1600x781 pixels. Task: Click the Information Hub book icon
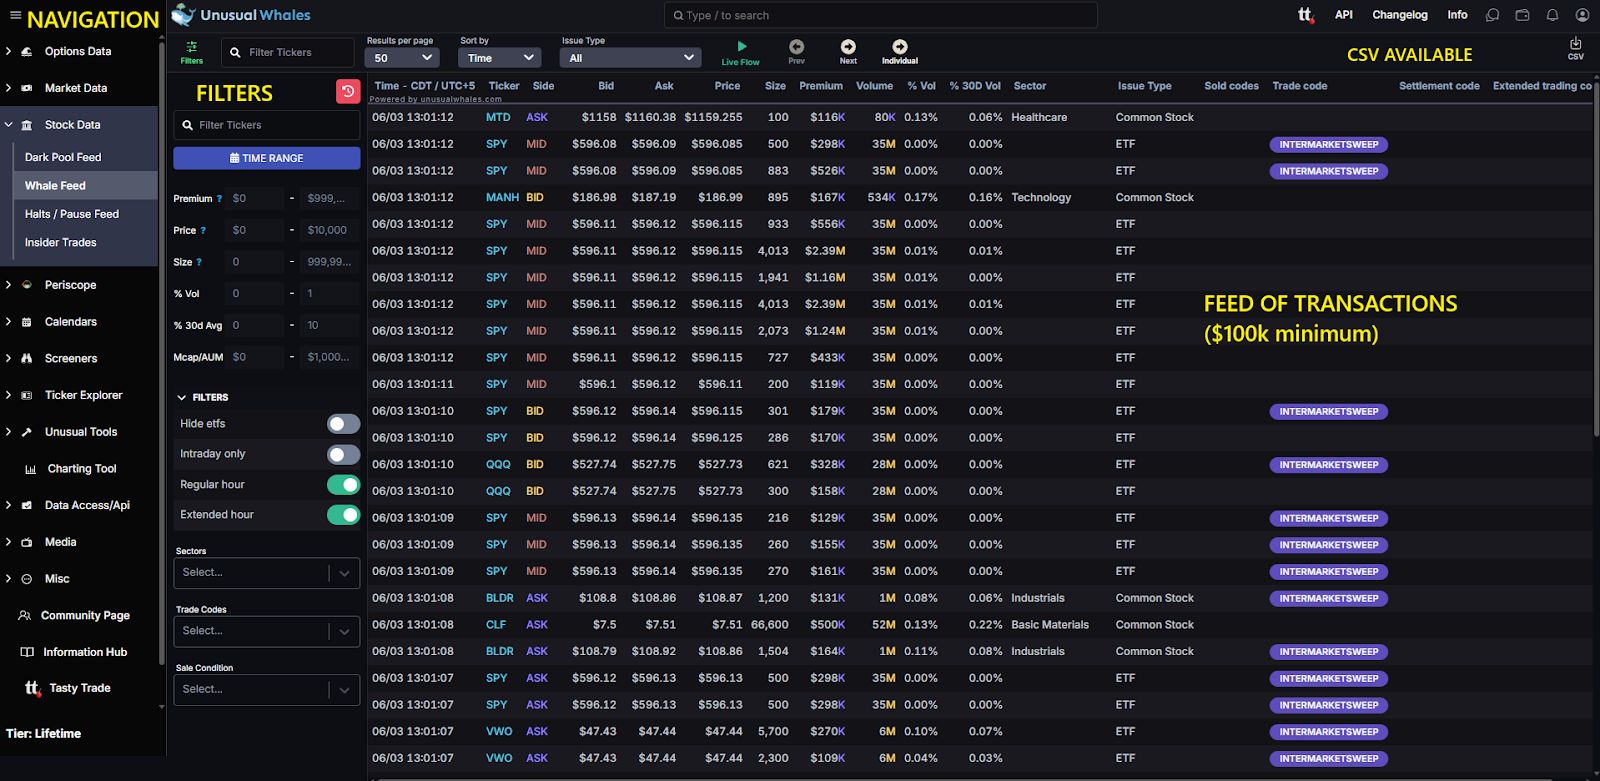click(x=27, y=652)
